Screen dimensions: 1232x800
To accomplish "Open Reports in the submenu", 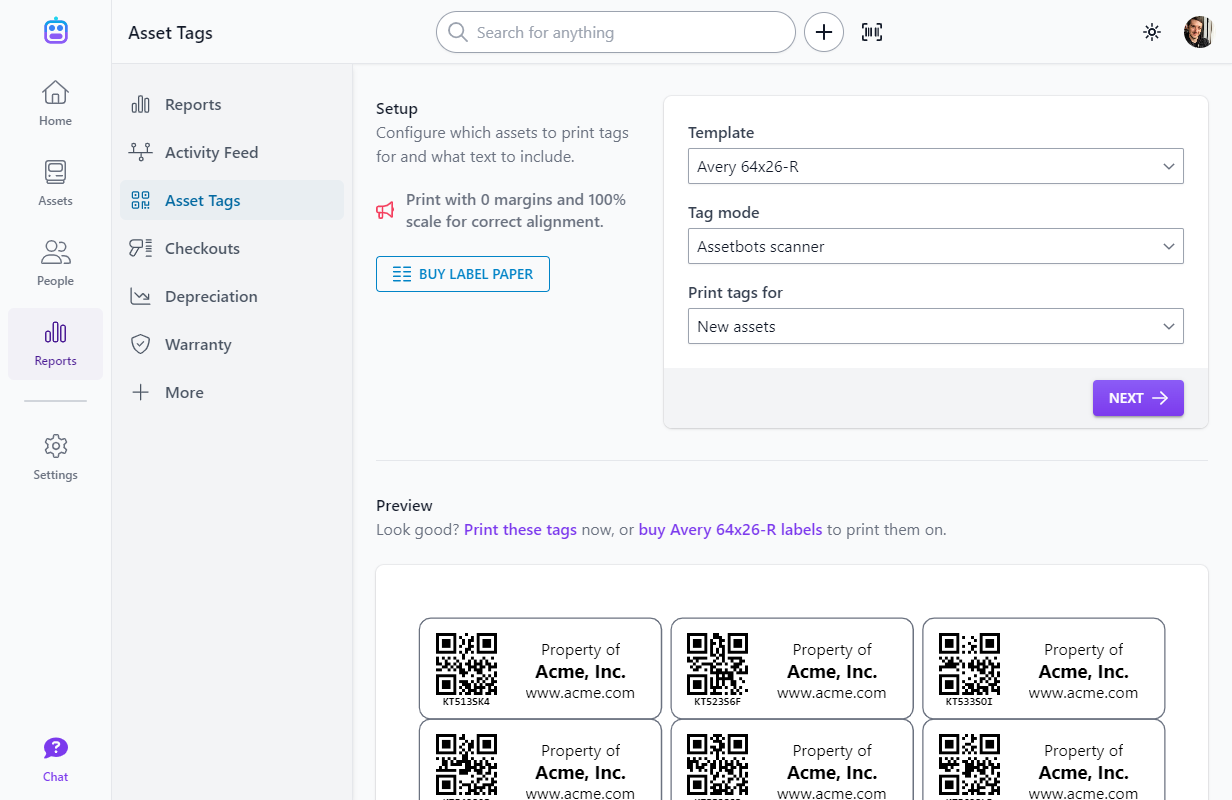I will pos(231,104).
